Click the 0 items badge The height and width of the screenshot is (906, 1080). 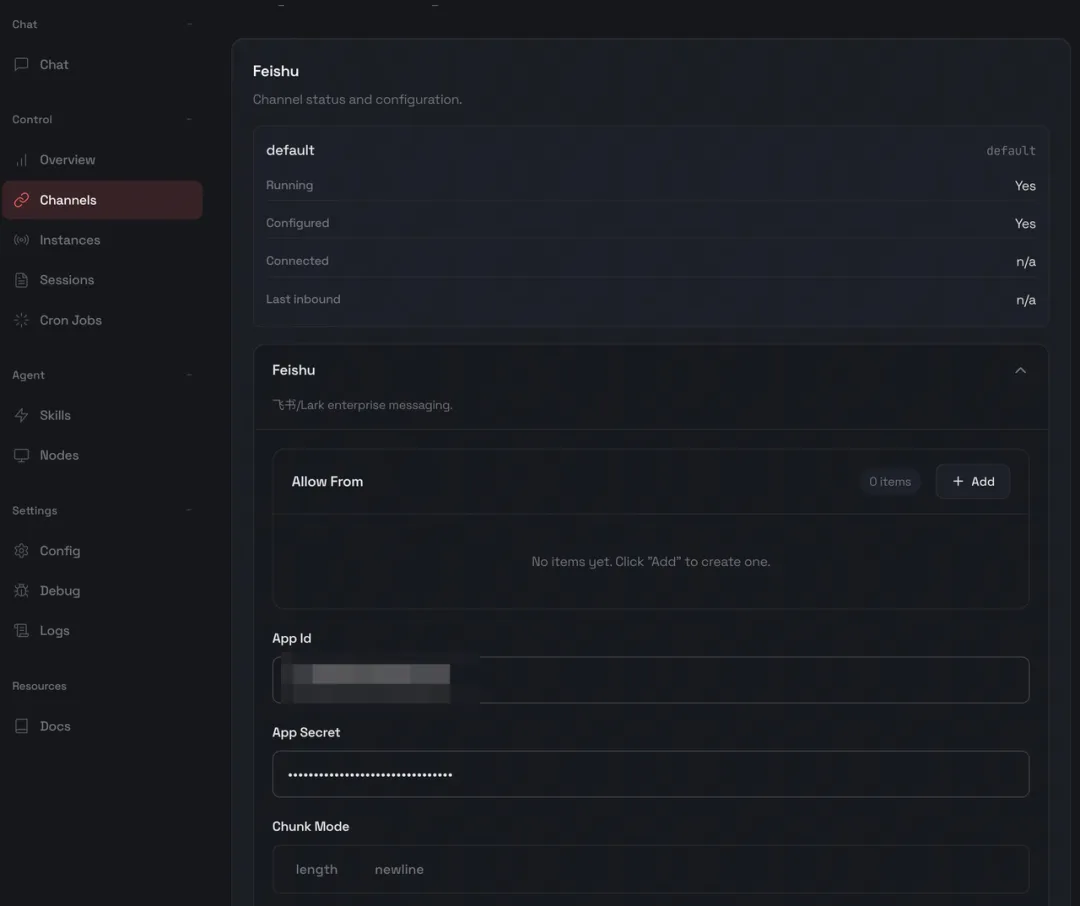click(x=890, y=482)
